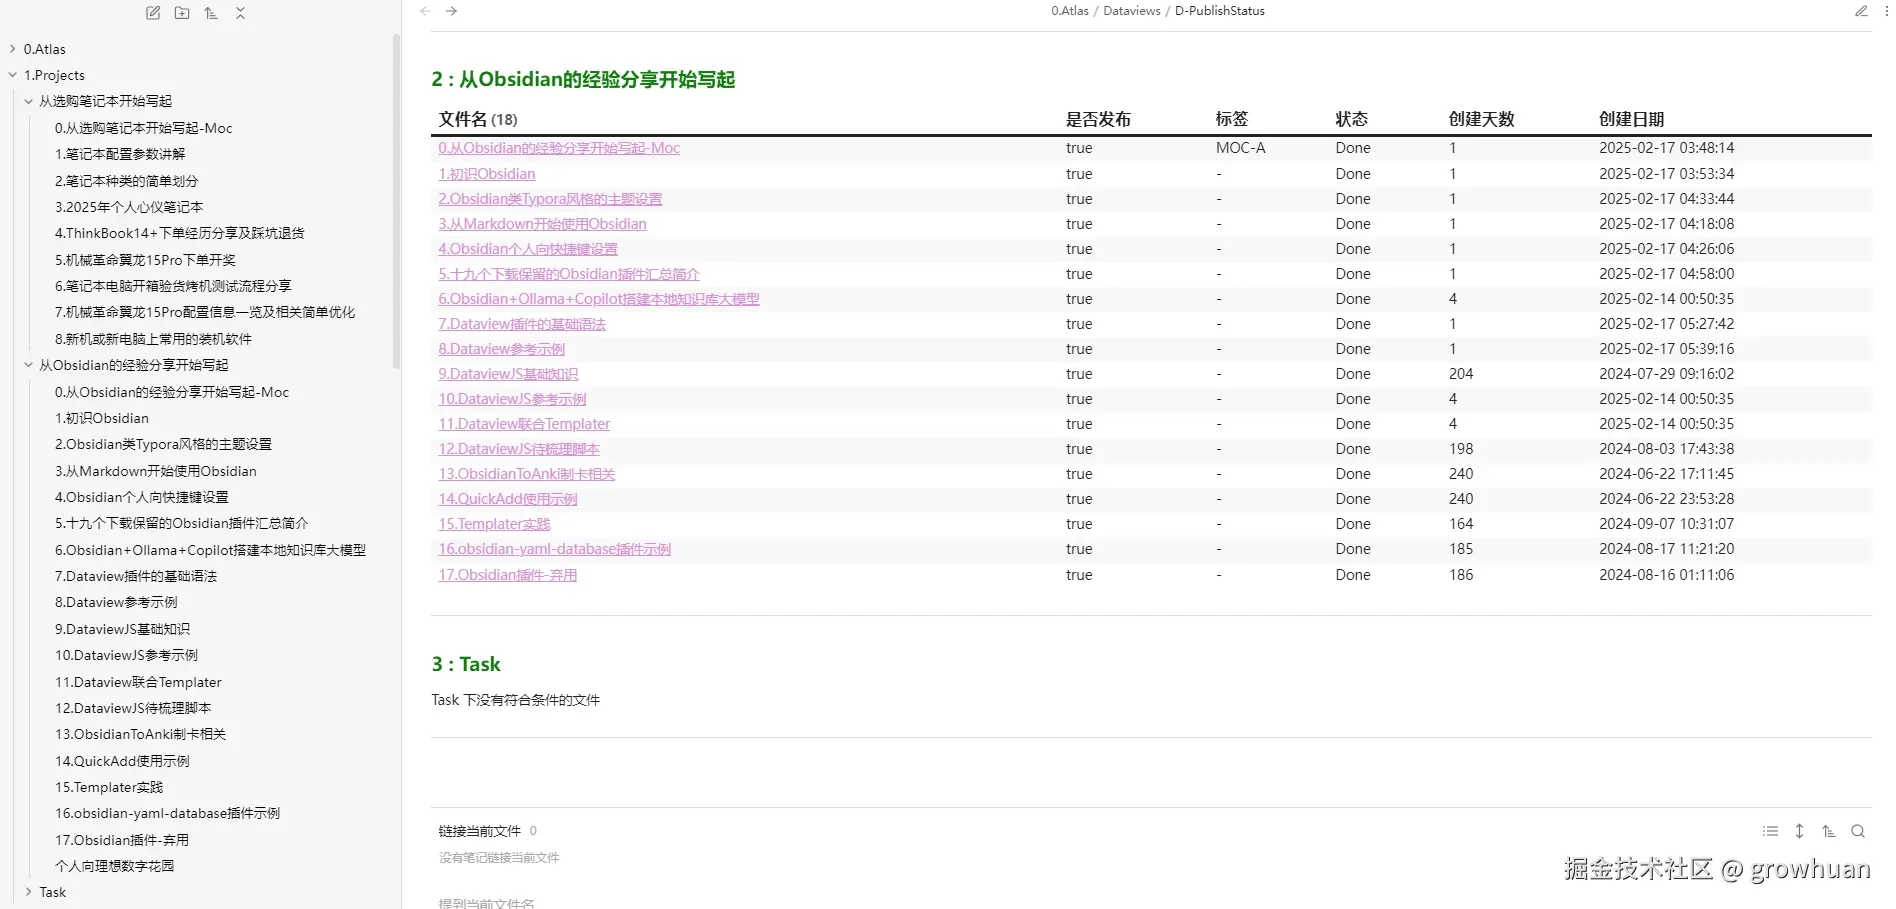Open the Dataviews breadcrumb item

[1131, 11]
